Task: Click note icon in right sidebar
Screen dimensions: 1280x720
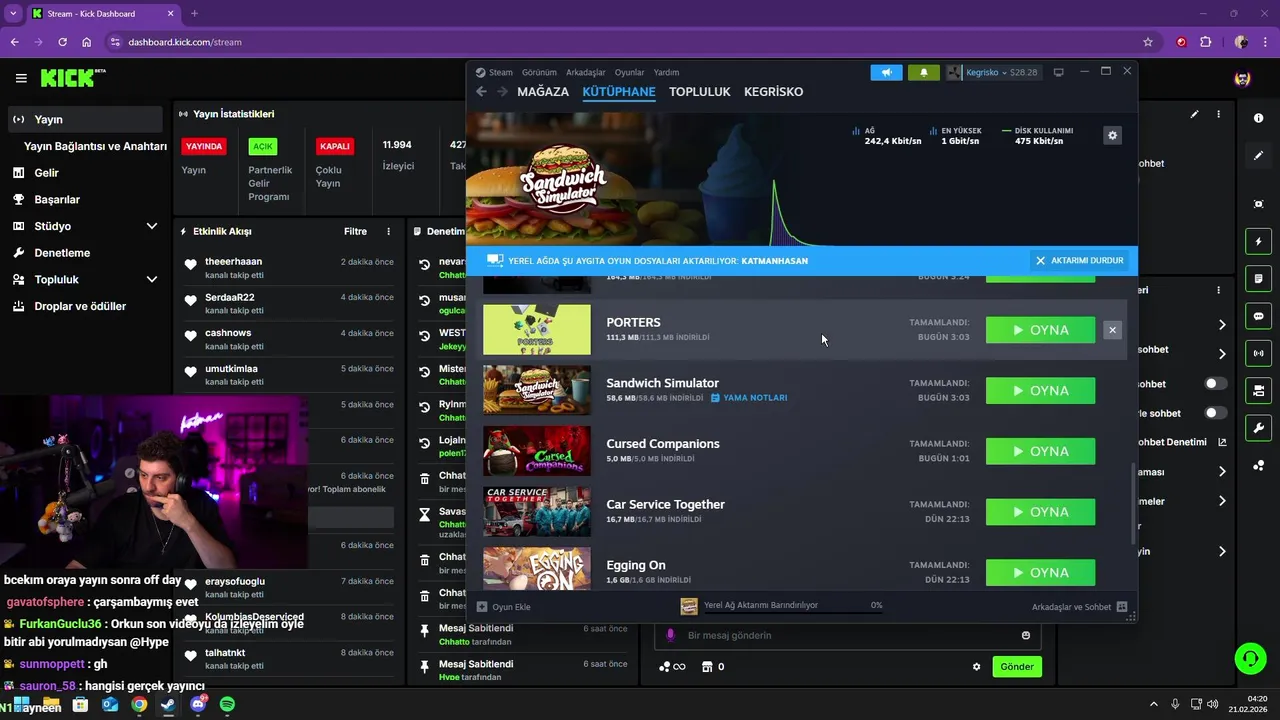Action: (x=1258, y=279)
